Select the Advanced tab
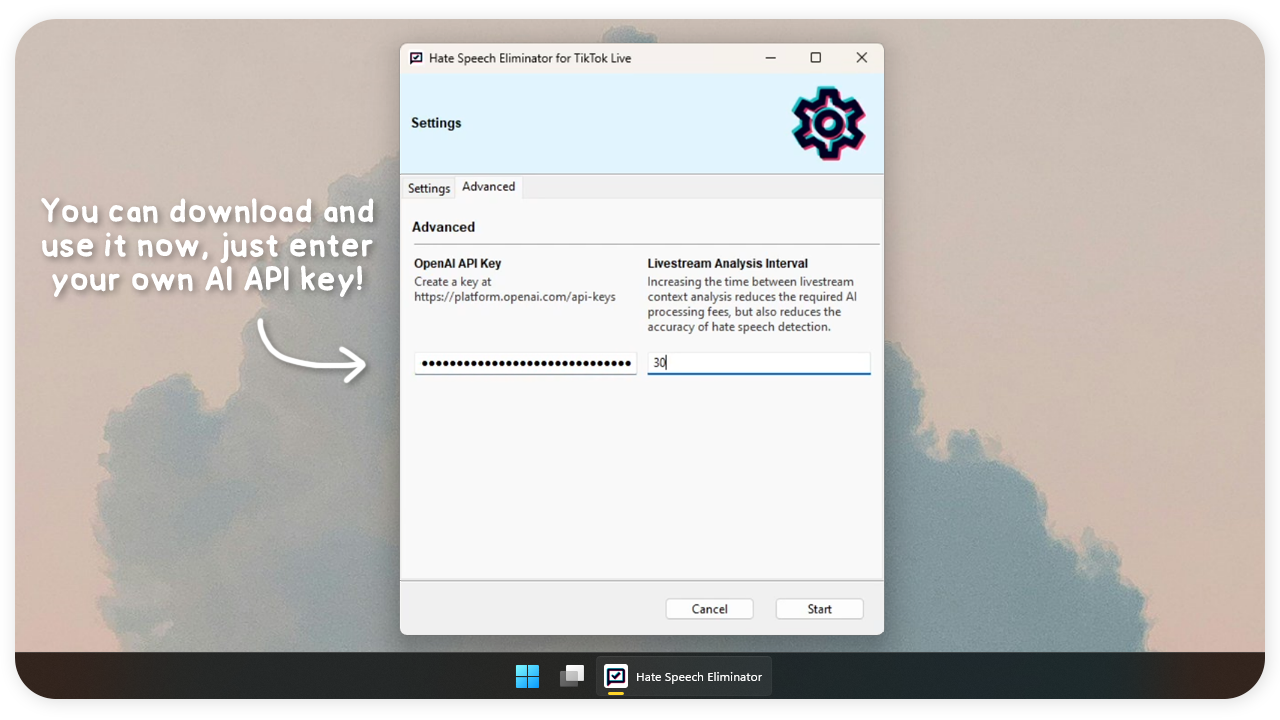 click(489, 187)
